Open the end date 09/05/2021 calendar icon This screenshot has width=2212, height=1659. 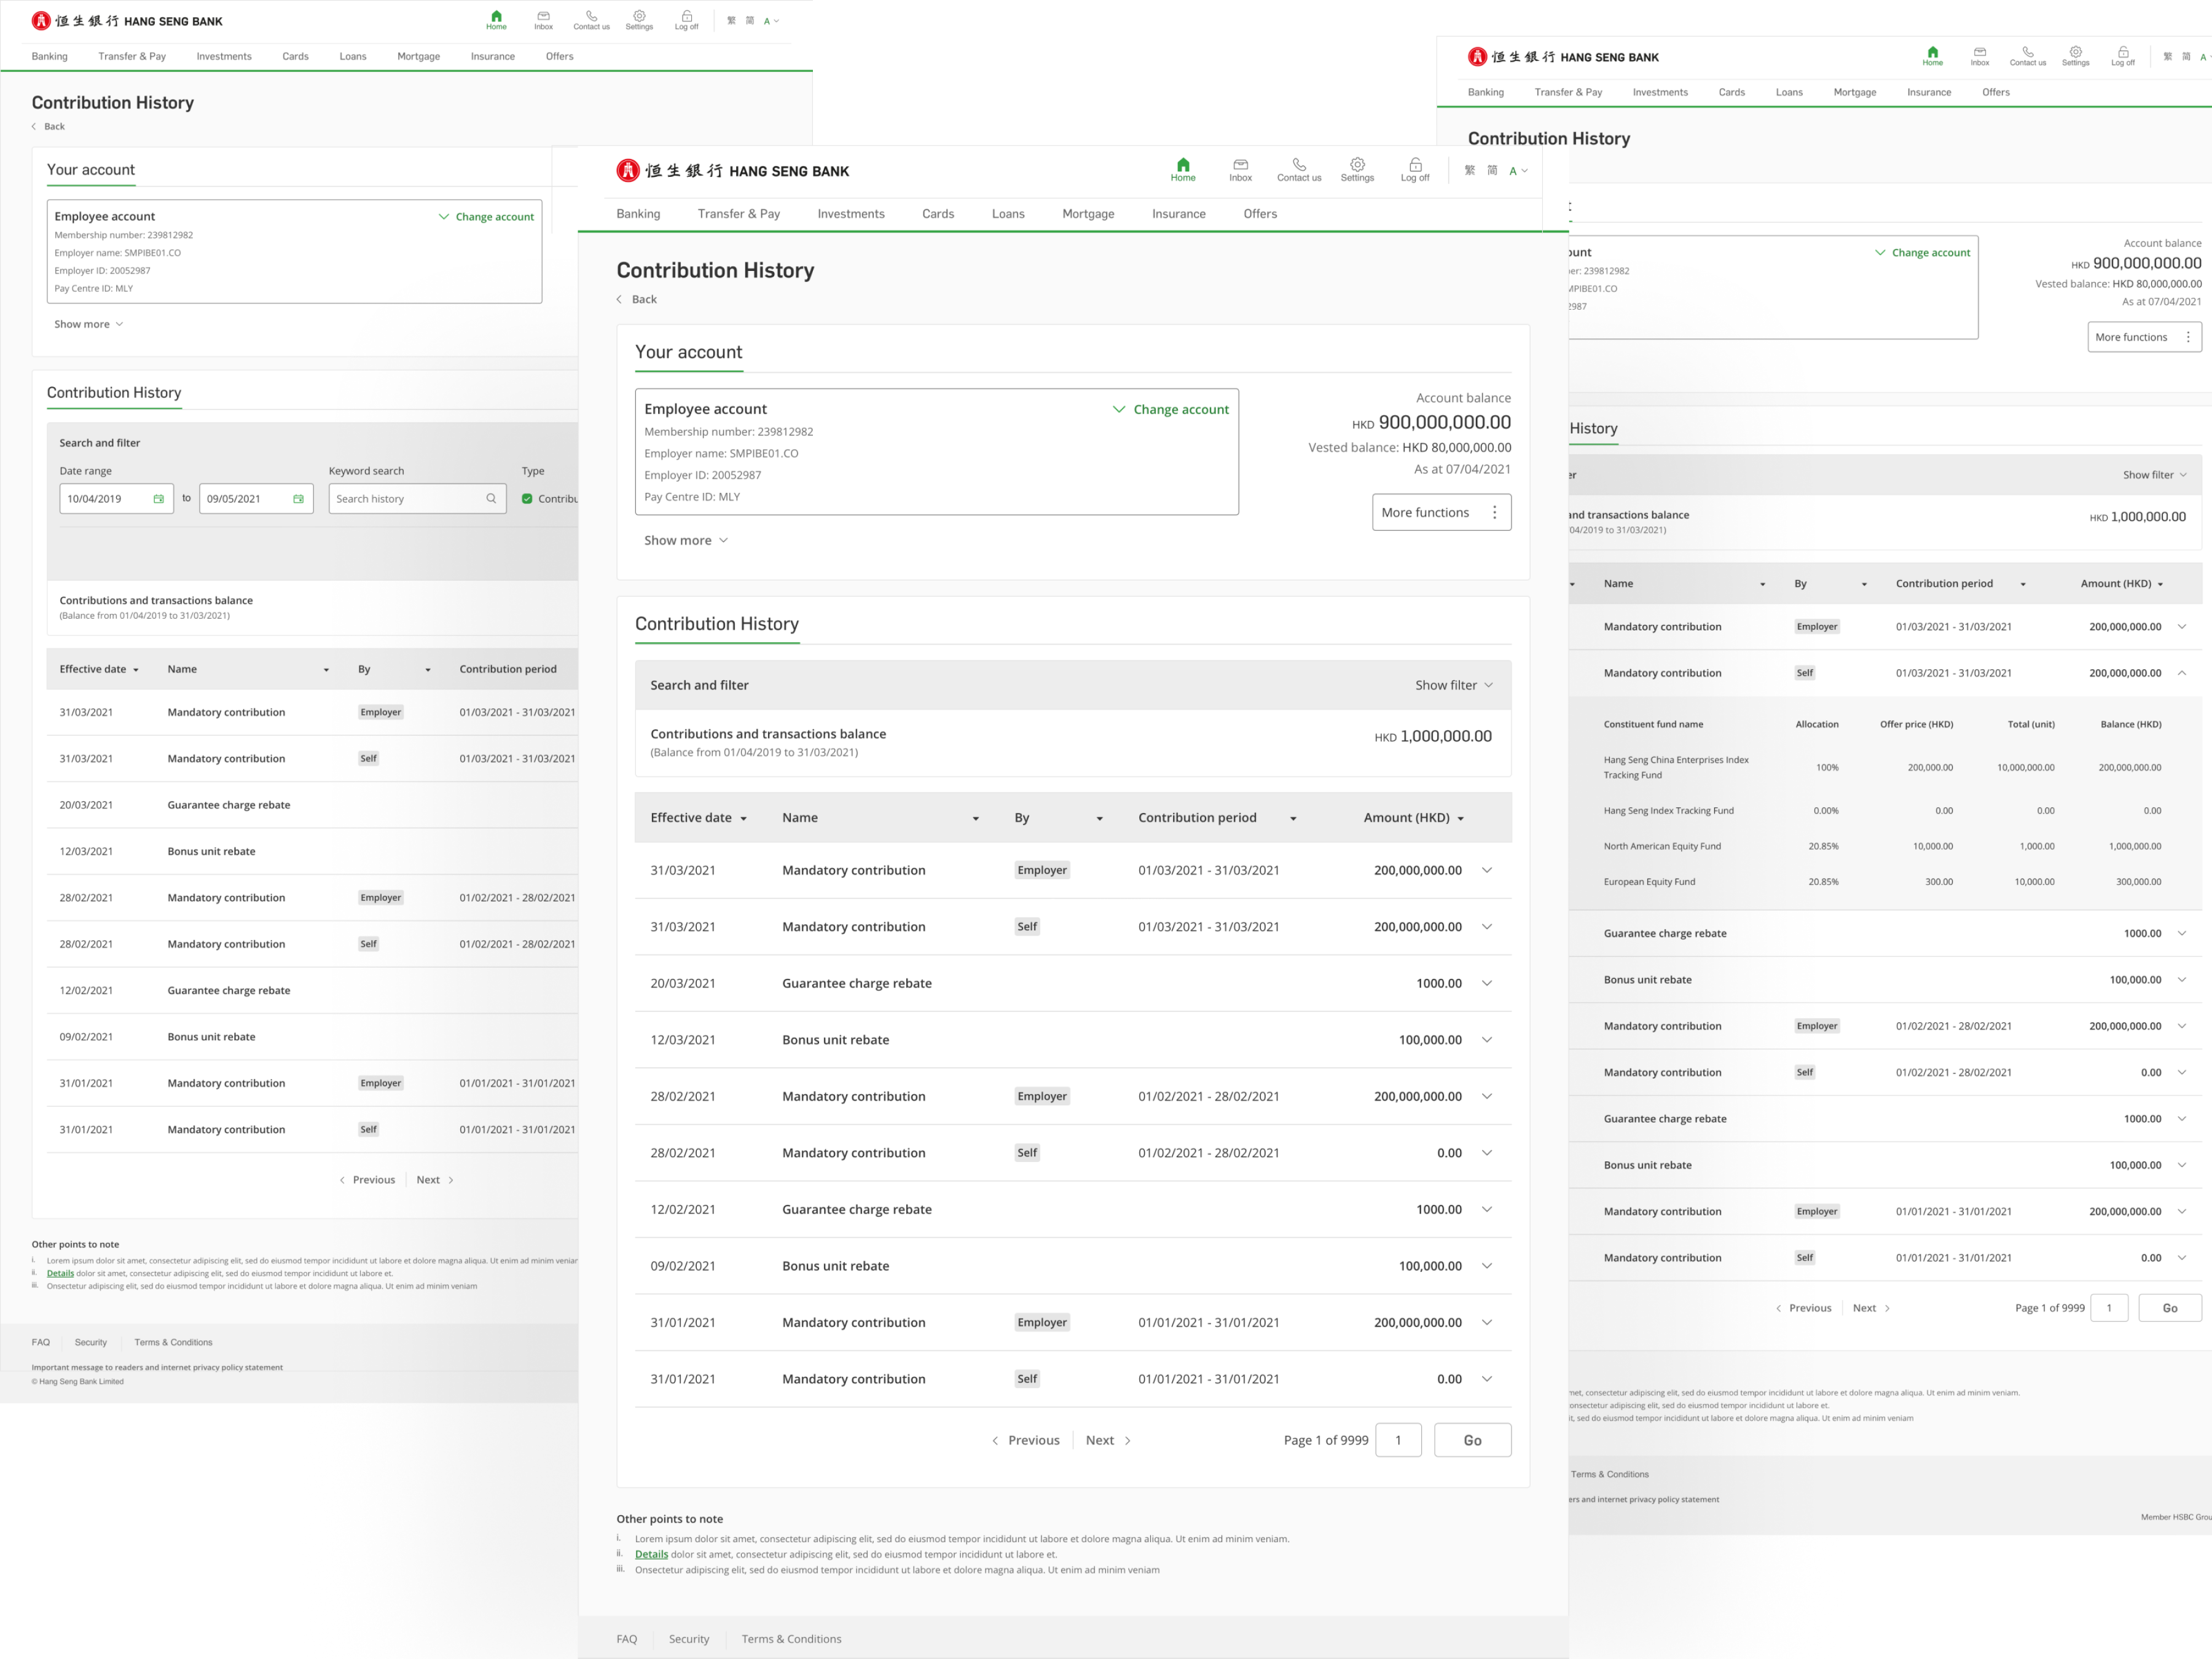pos(298,499)
